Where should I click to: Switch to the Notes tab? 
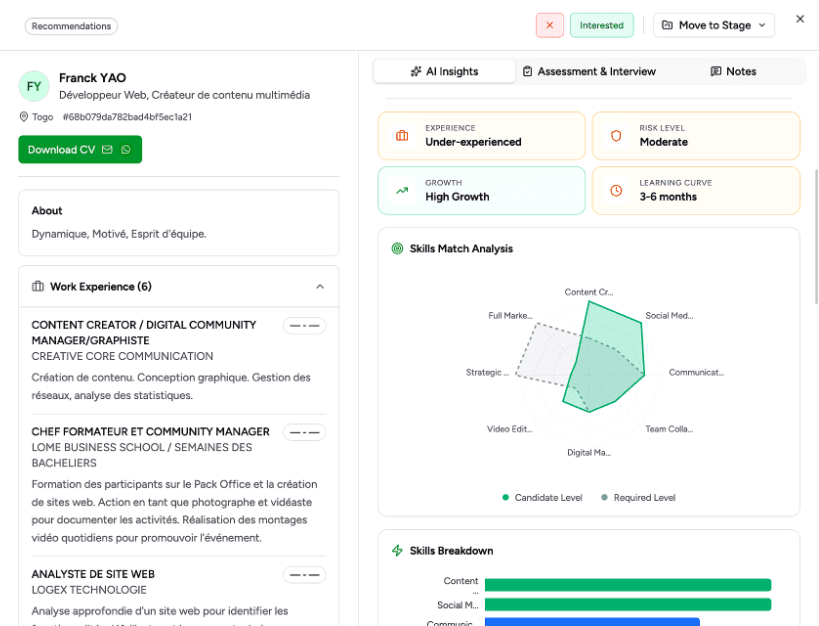[x=738, y=71]
